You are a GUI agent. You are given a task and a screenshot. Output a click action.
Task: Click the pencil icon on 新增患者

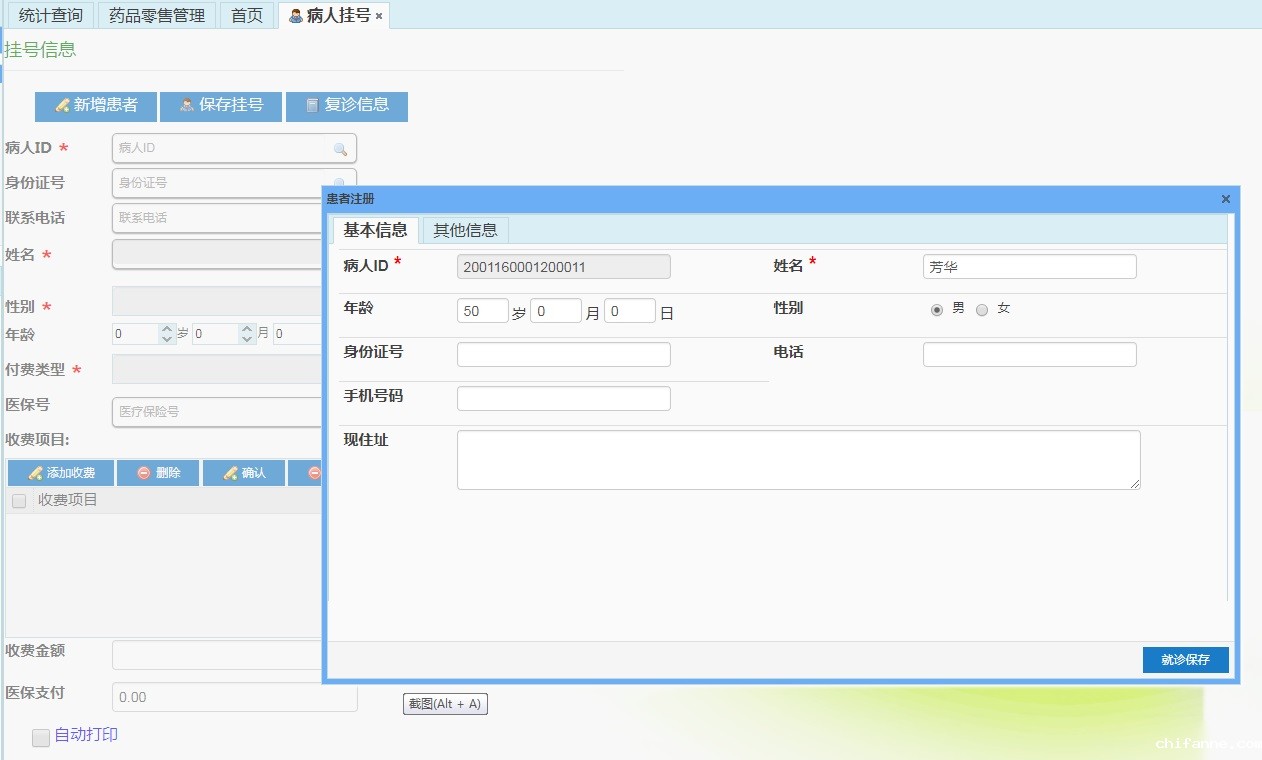coord(62,105)
